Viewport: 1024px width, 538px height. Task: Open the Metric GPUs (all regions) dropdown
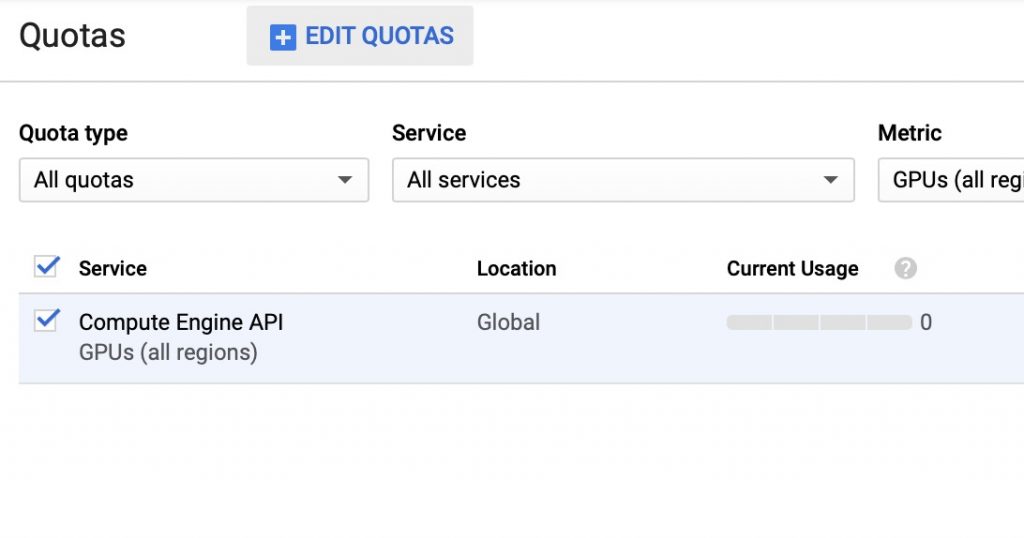click(951, 180)
